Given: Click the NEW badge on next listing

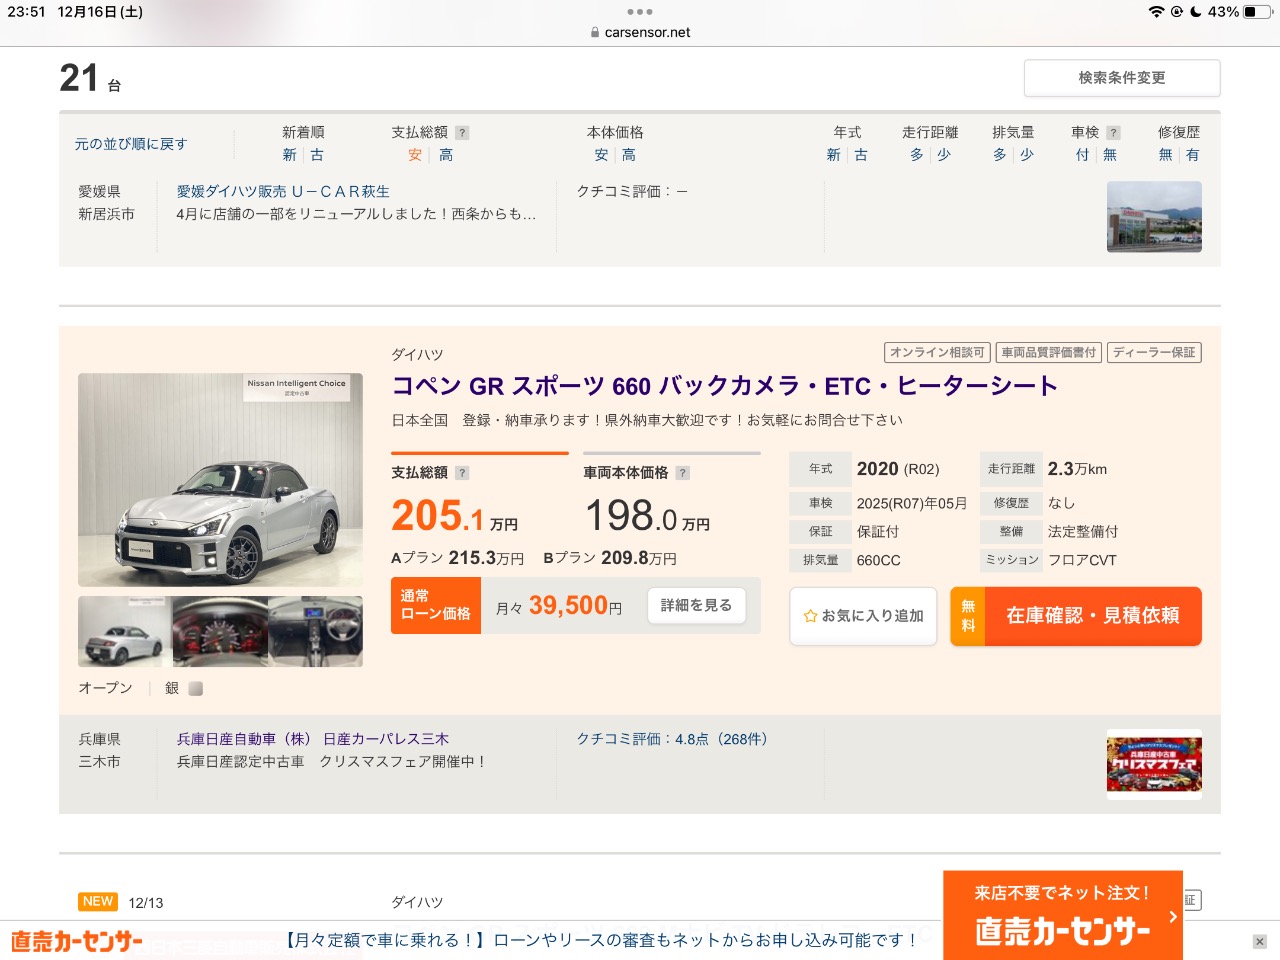Looking at the screenshot, I should [98, 902].
